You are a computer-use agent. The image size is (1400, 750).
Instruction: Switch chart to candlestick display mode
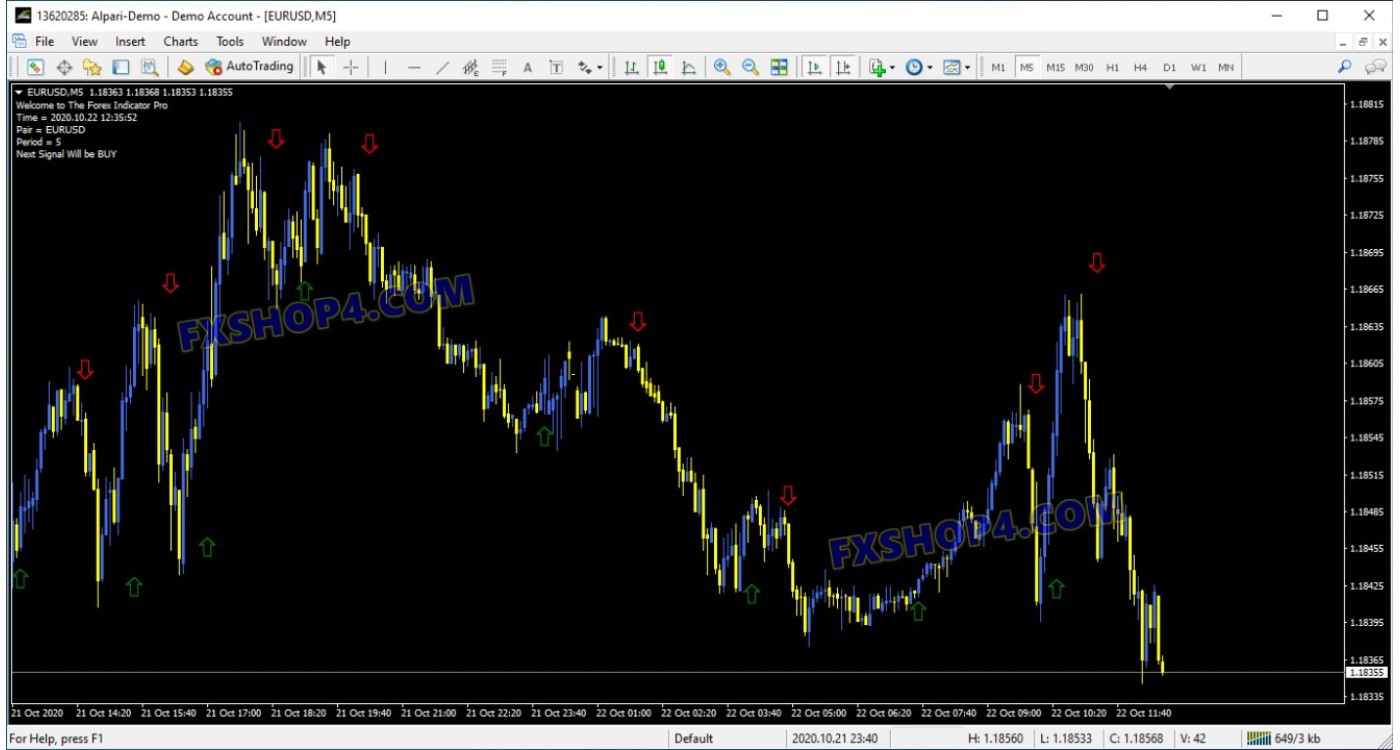660,67
